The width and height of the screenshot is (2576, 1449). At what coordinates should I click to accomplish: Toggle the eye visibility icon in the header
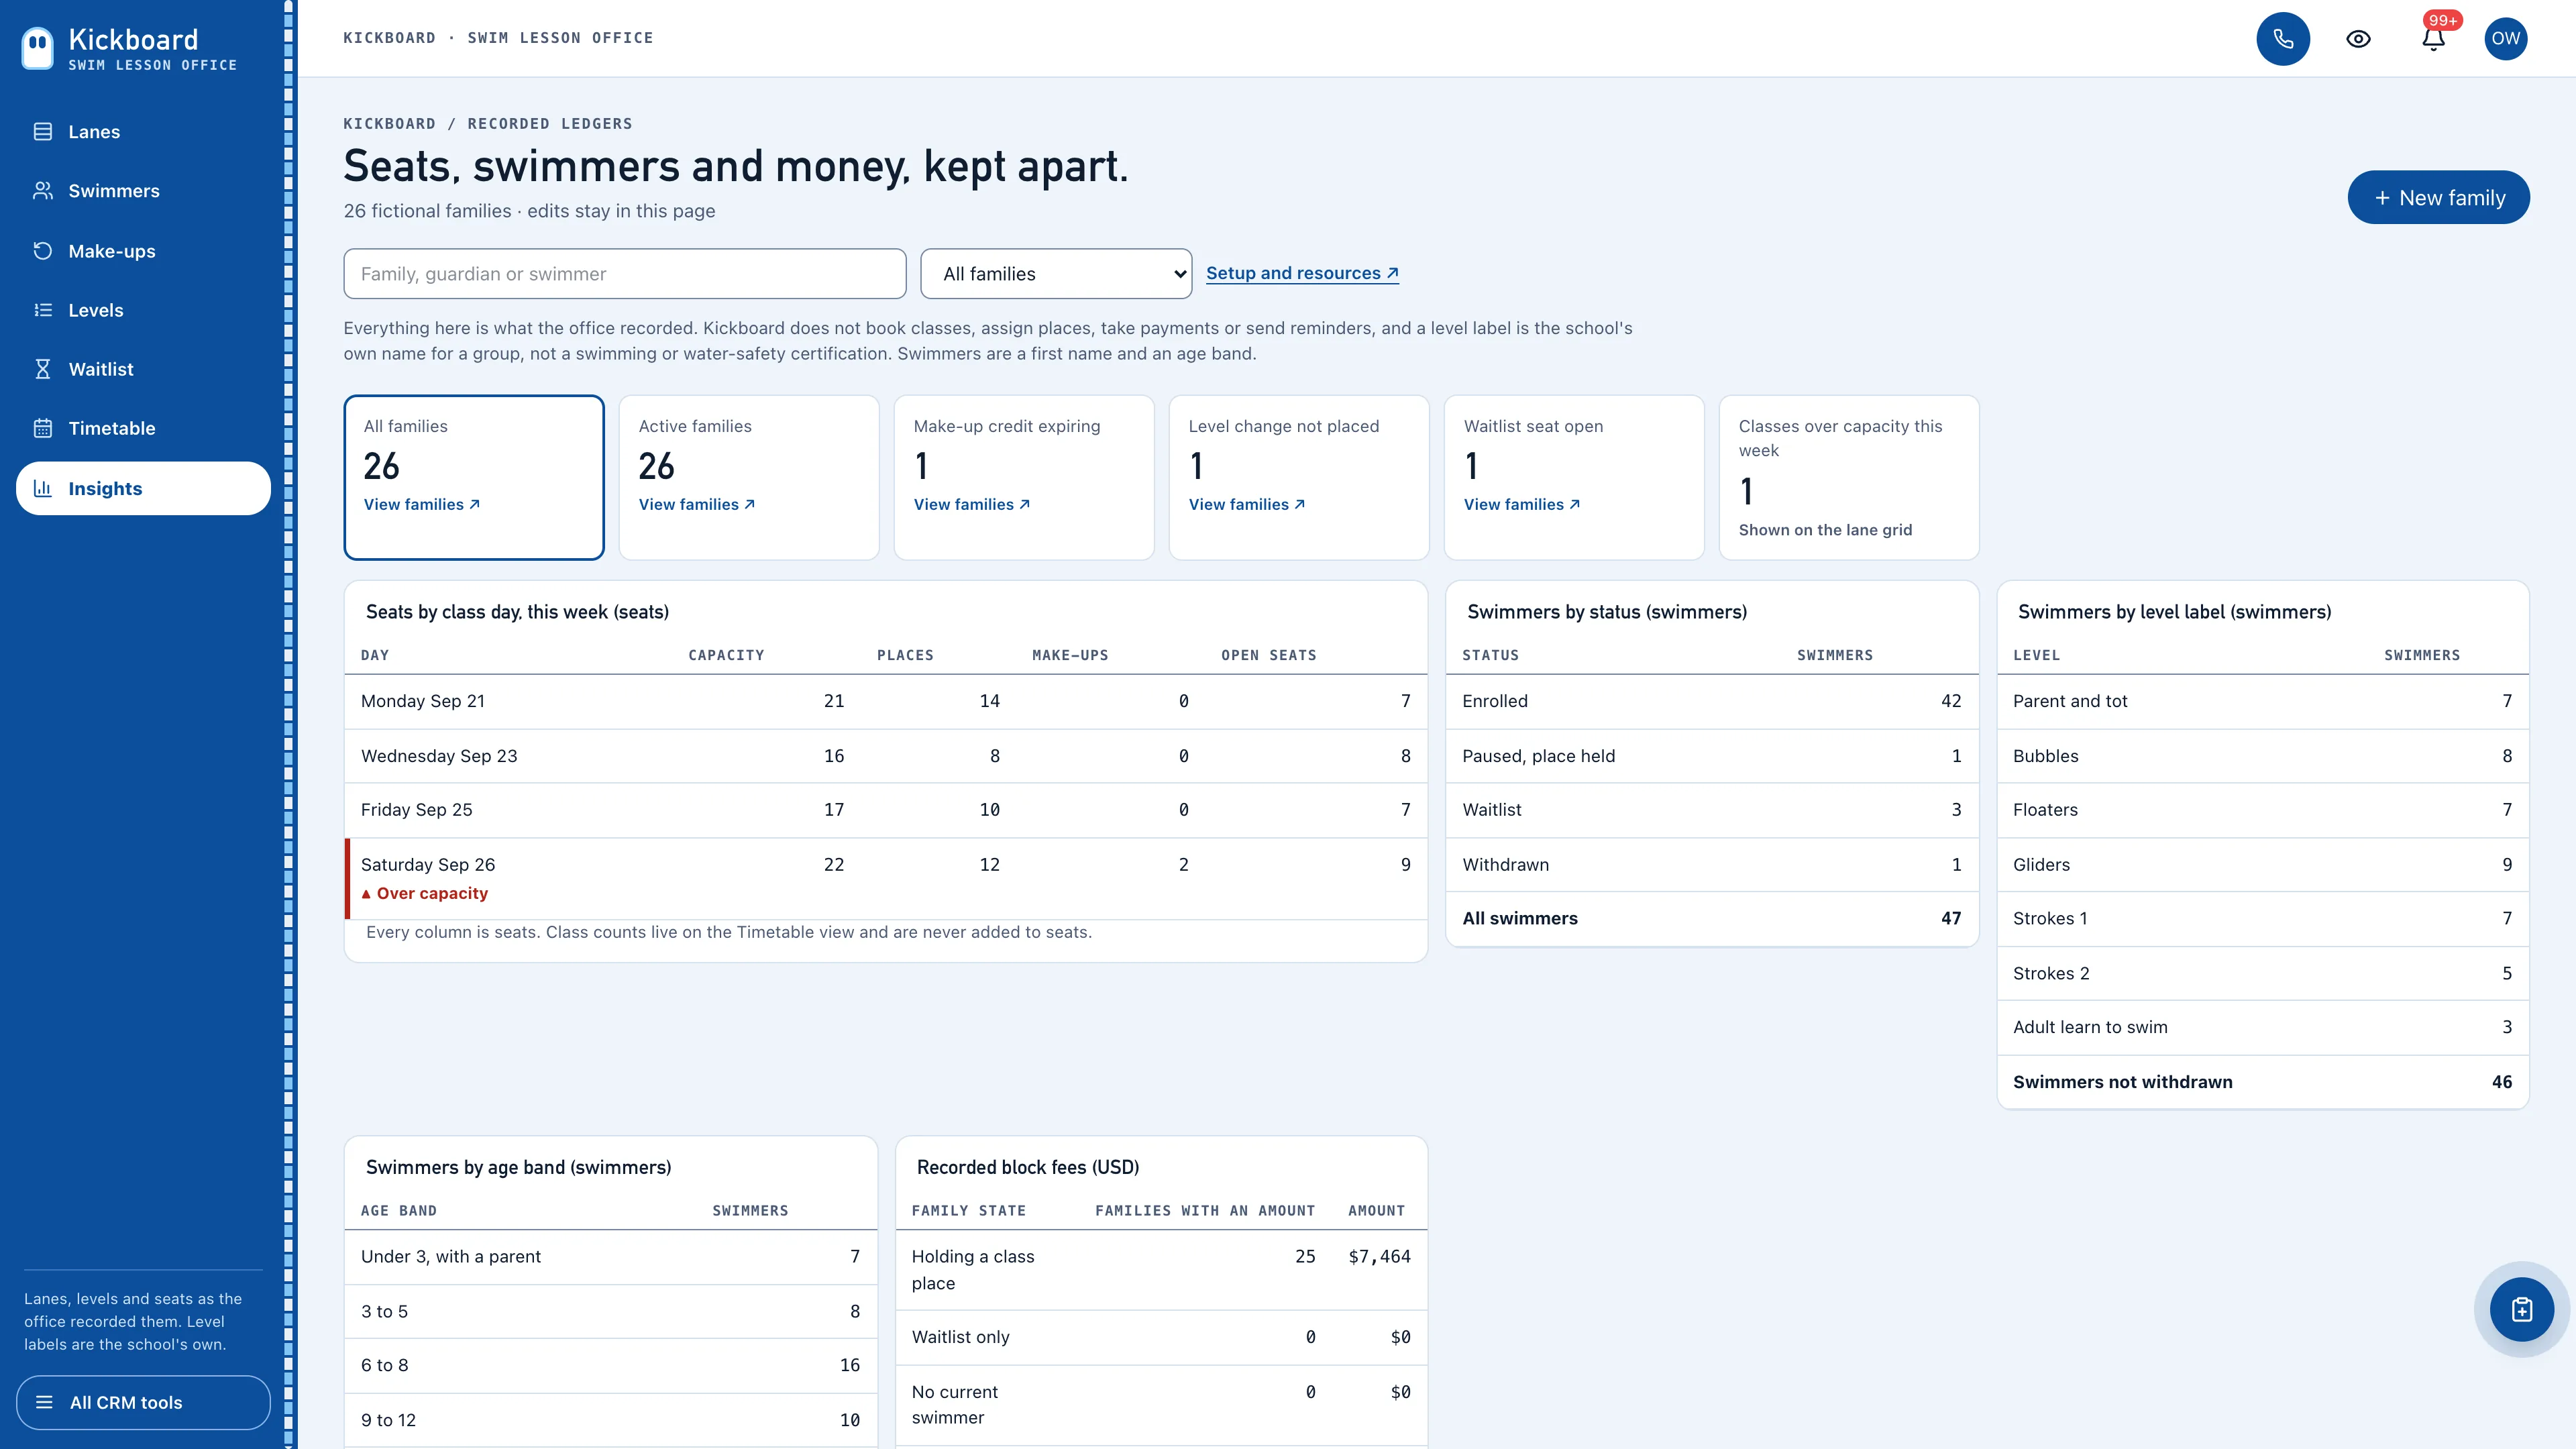pos(2358,39)
